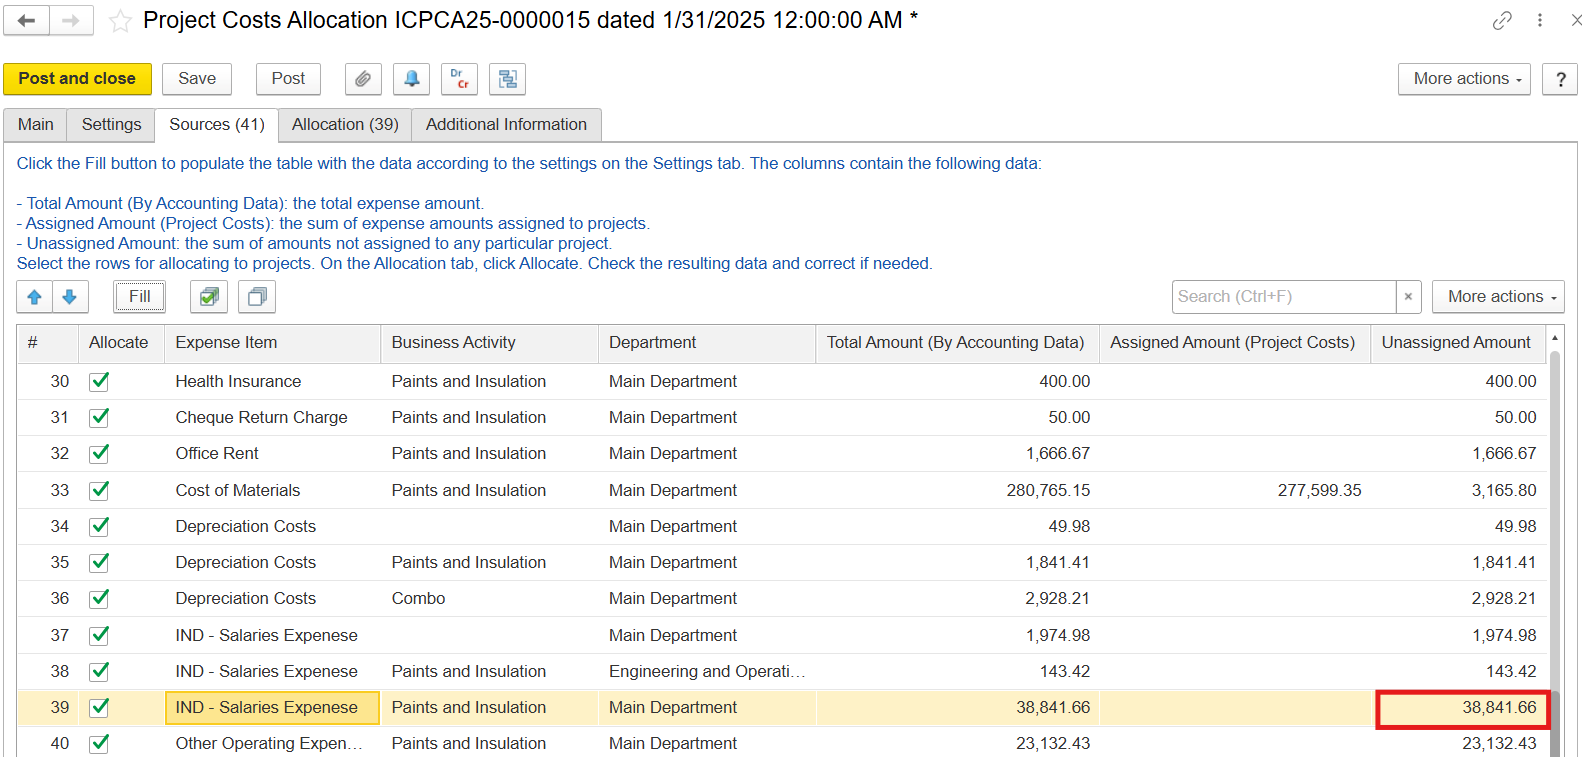Show Dr/Cr journal entries icon
This screenshot has width=1582, height=757.
[x=459, y=79]
